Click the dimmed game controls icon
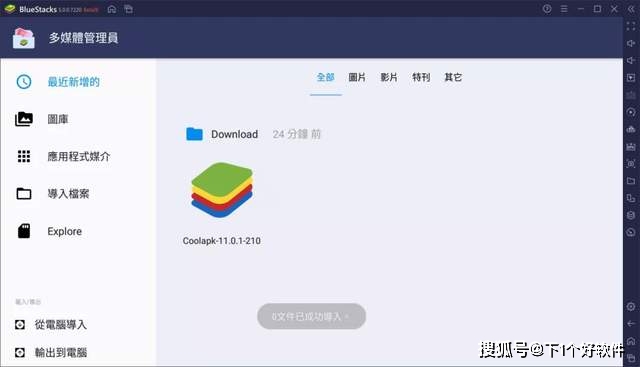The image size is (640, 367). [631, 95]
